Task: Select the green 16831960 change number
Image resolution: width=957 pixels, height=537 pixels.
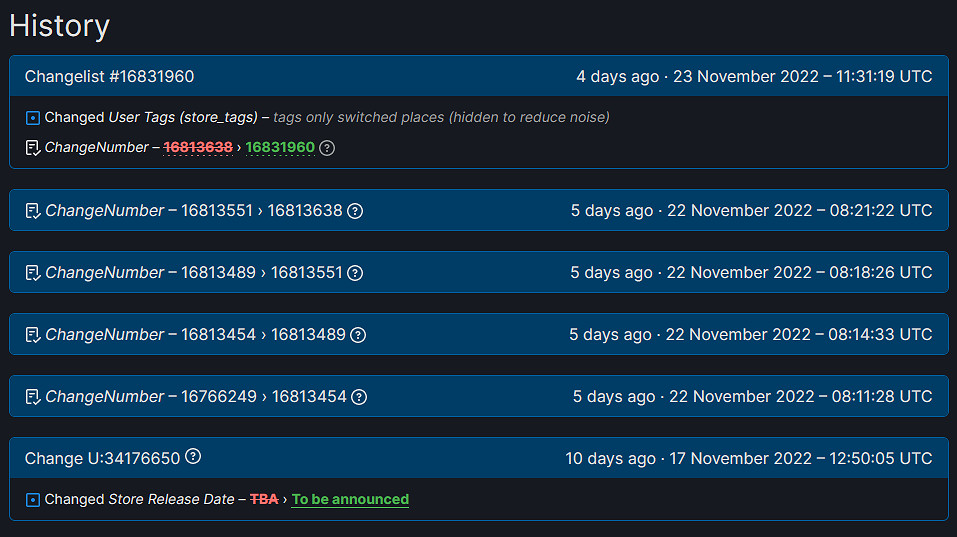Action: 280,148
